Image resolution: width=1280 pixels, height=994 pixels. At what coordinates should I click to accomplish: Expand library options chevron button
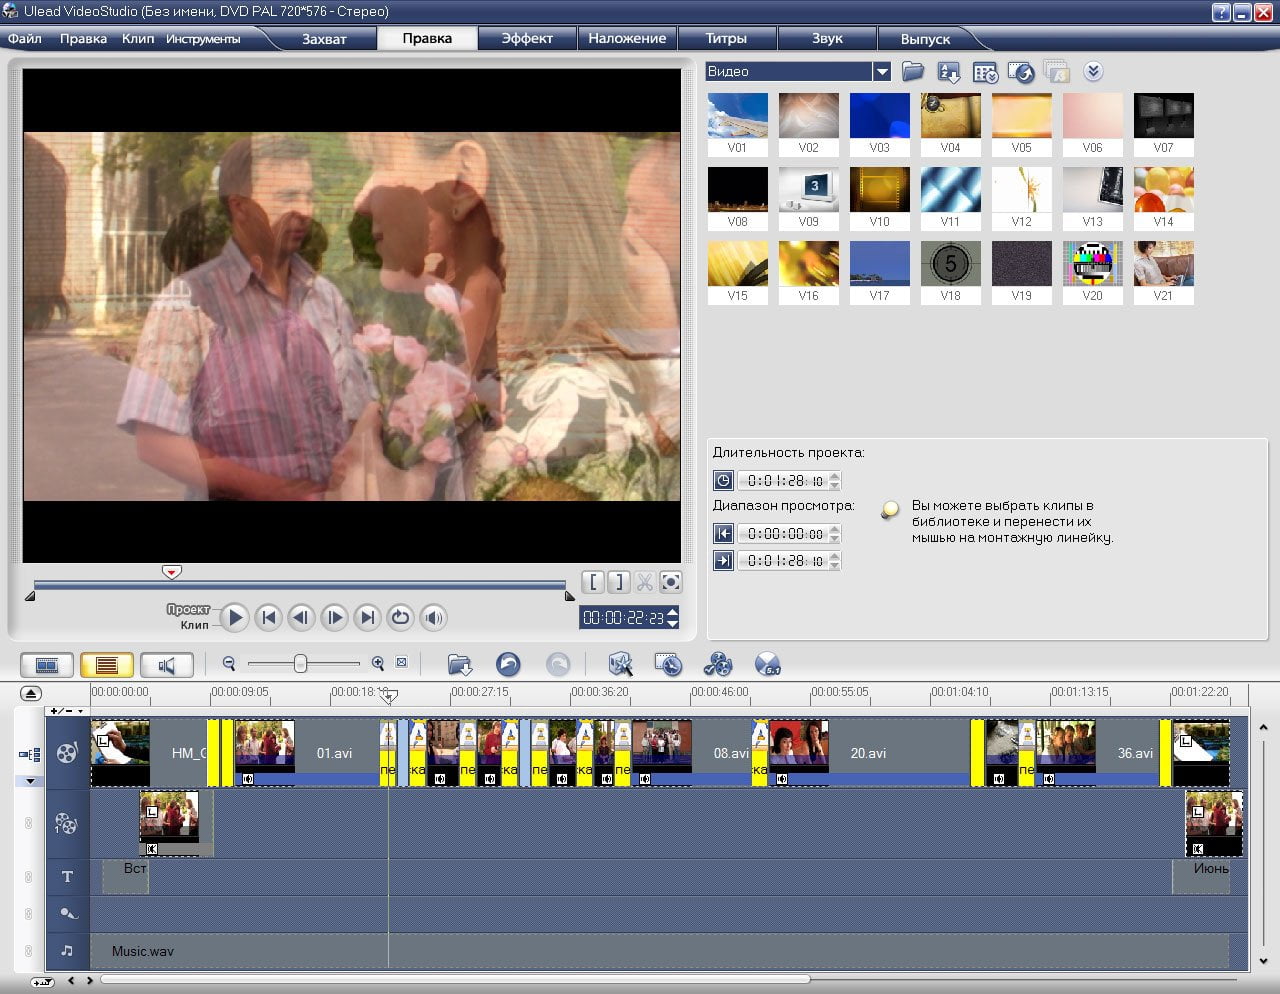(1093, 71)
